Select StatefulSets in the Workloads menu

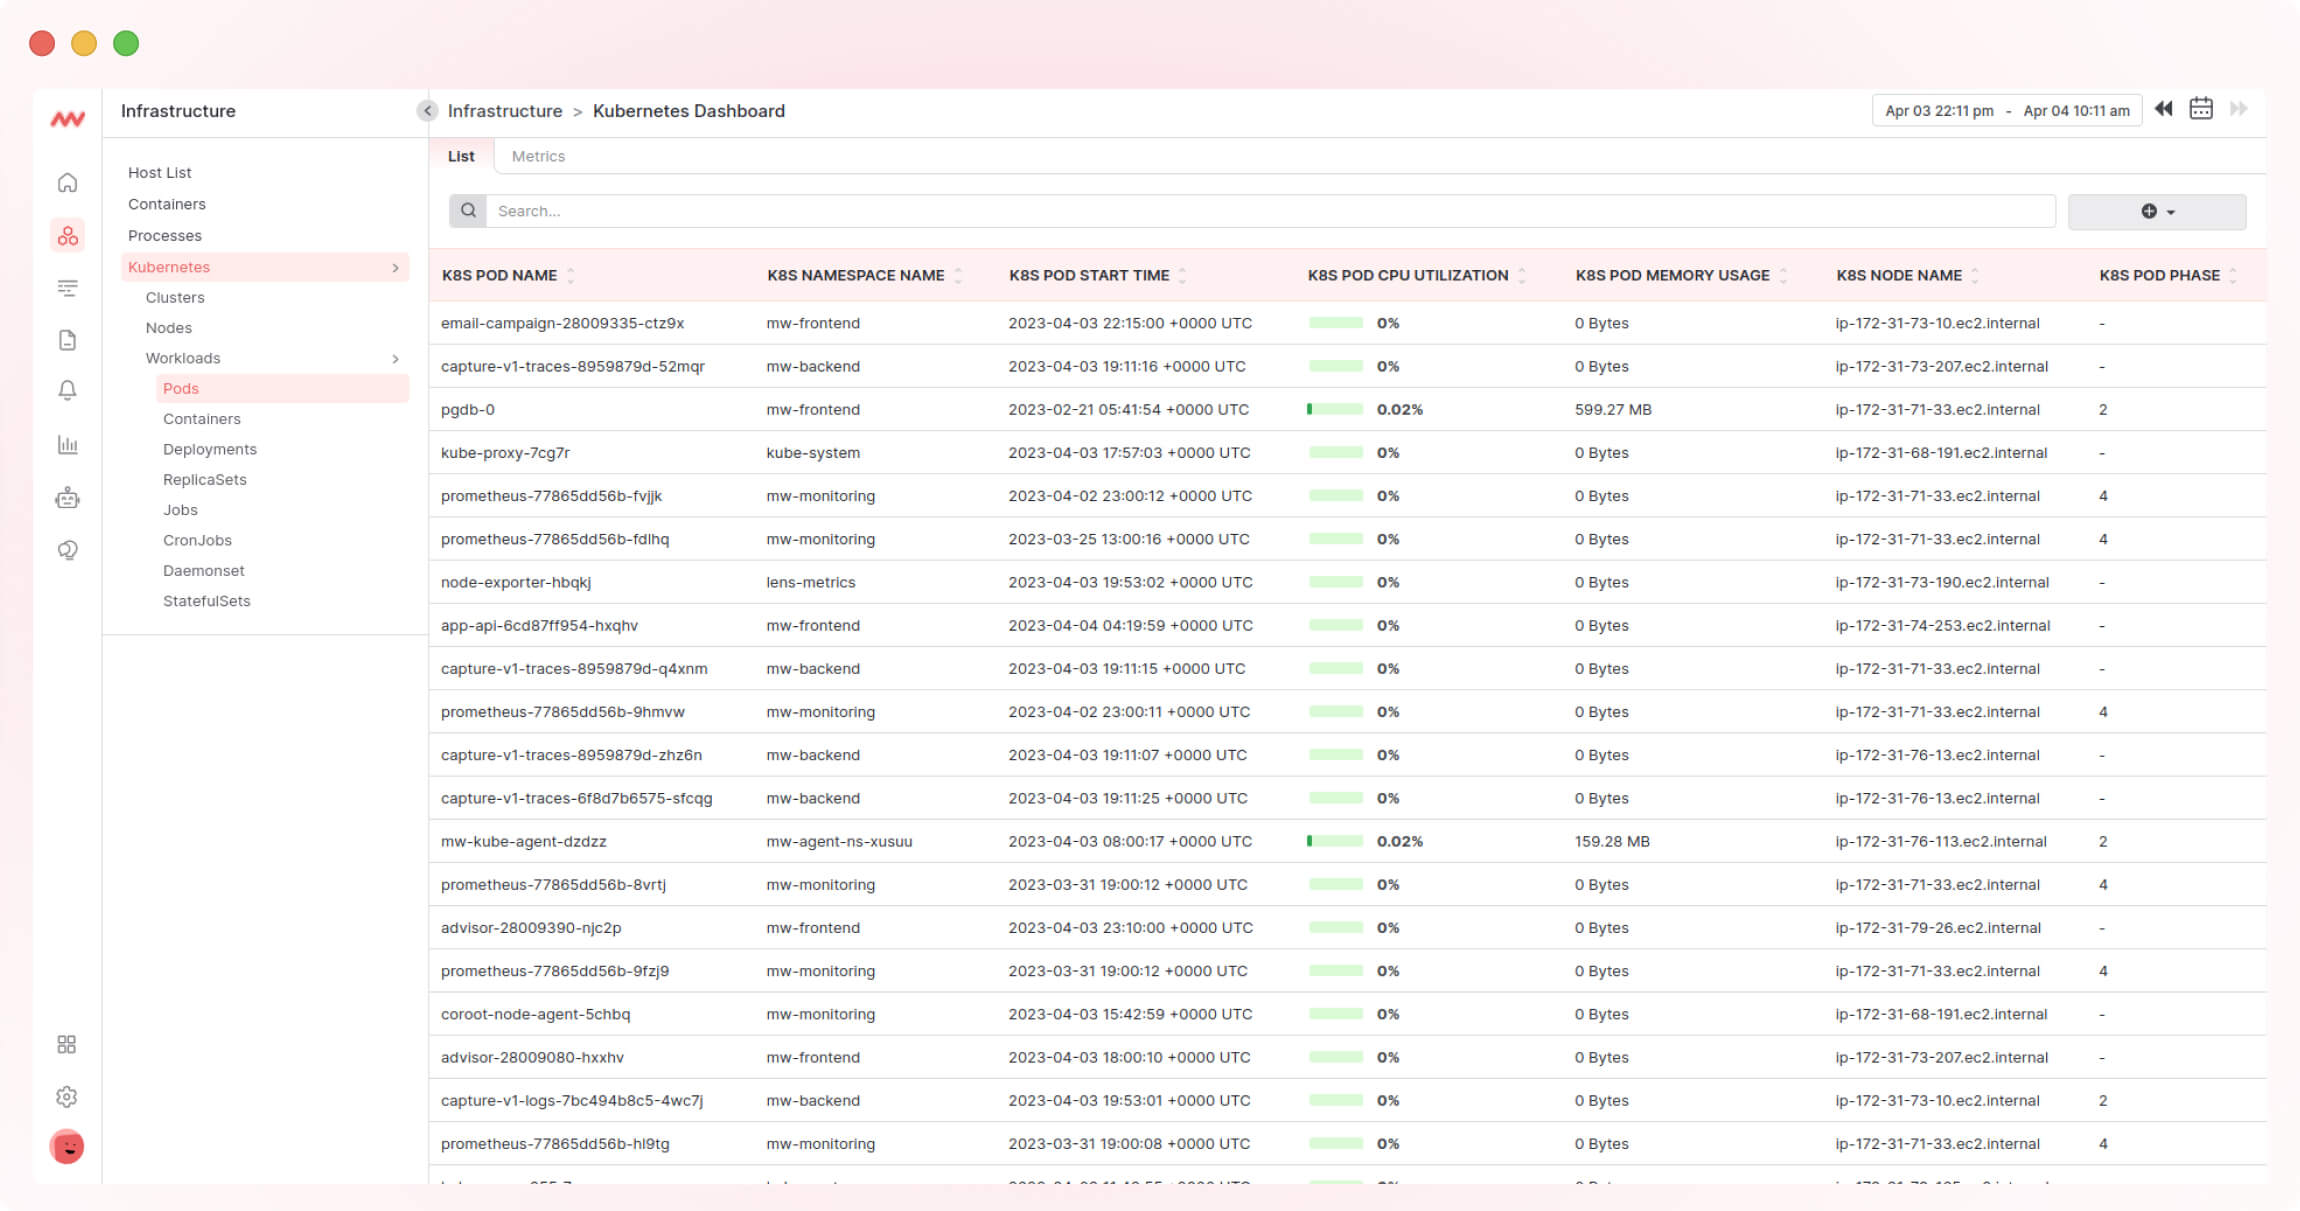207,600
